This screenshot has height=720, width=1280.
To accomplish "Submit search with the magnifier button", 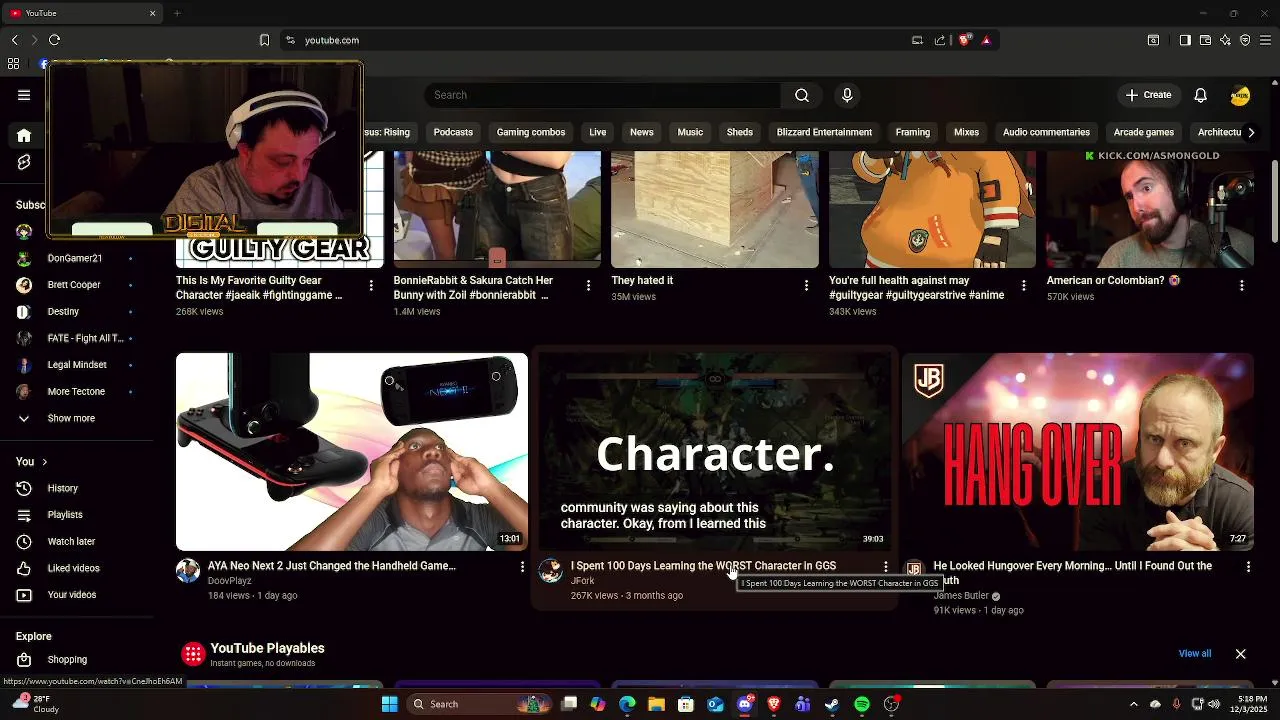I will (x=802, y=95).
